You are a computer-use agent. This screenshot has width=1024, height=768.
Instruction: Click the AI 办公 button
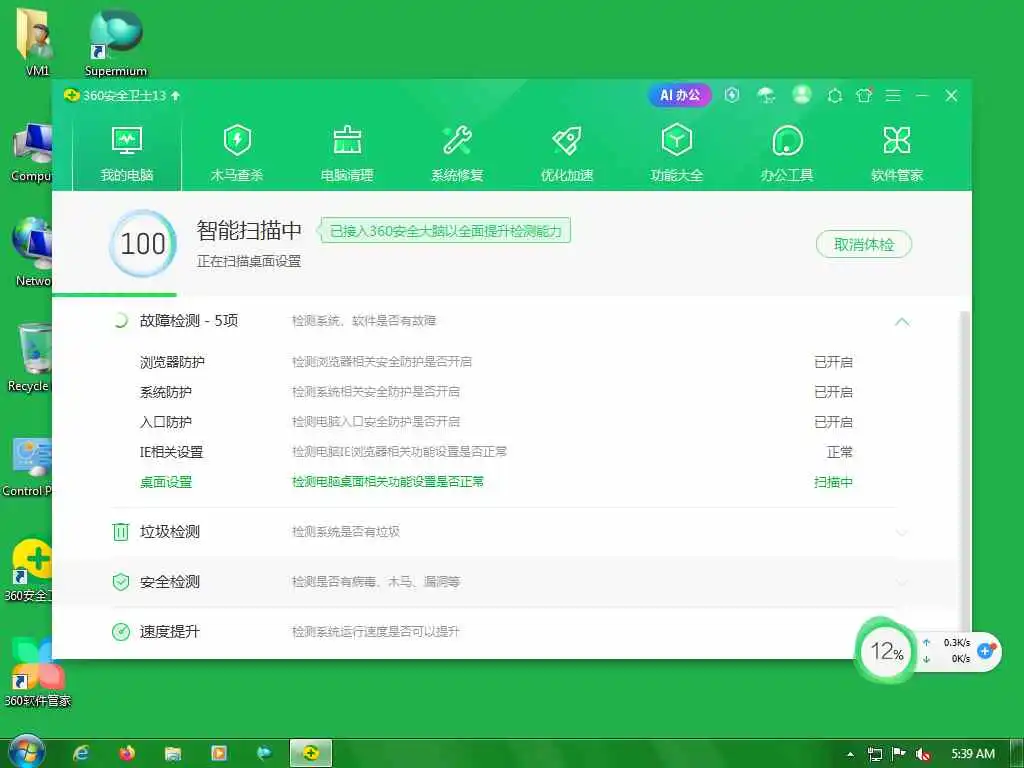click(x=679, y=95)
